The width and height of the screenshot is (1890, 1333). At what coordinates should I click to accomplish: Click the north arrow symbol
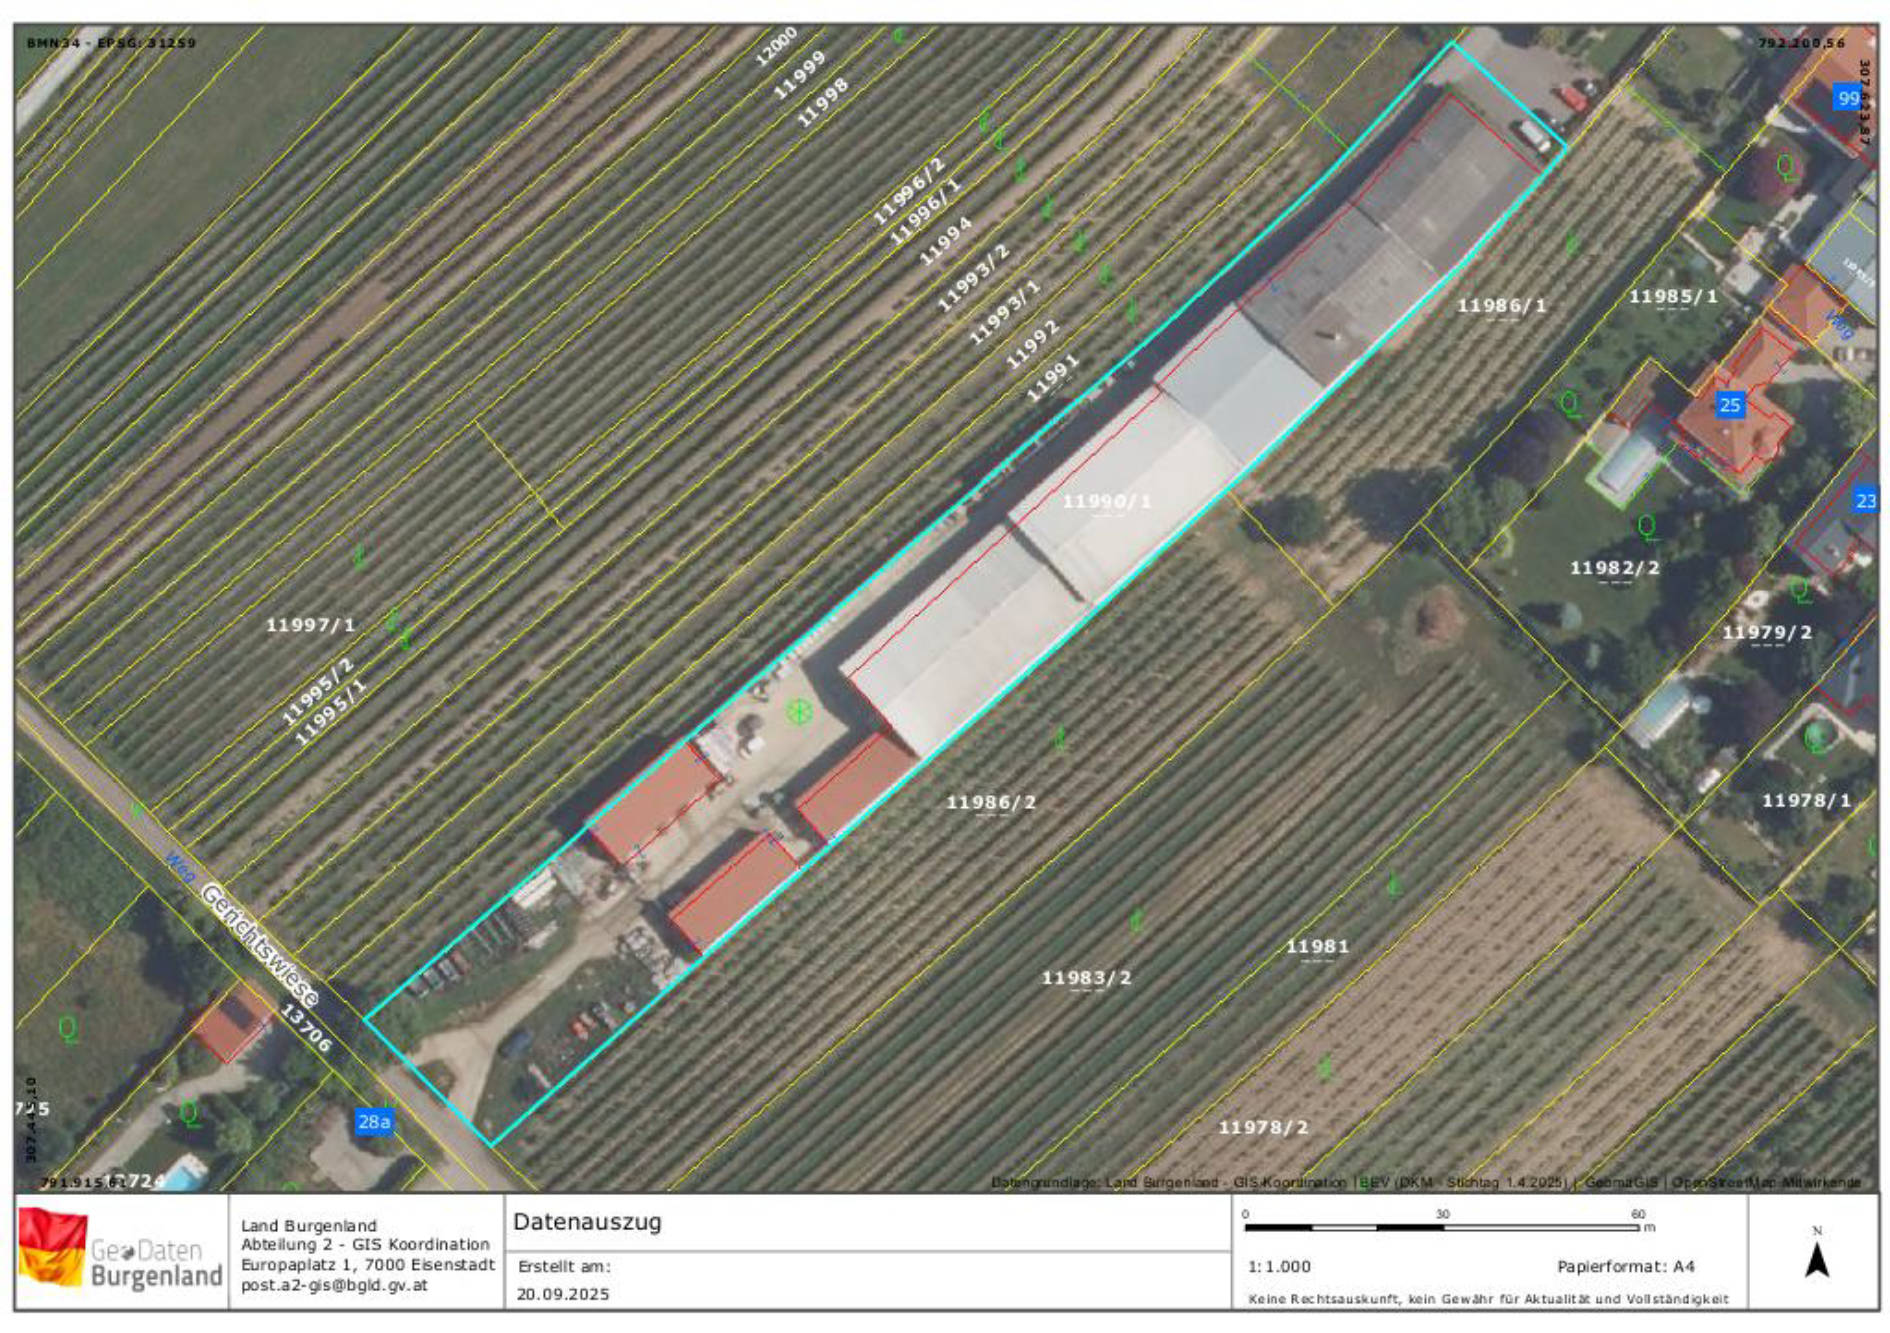tap(1817, 1252)
